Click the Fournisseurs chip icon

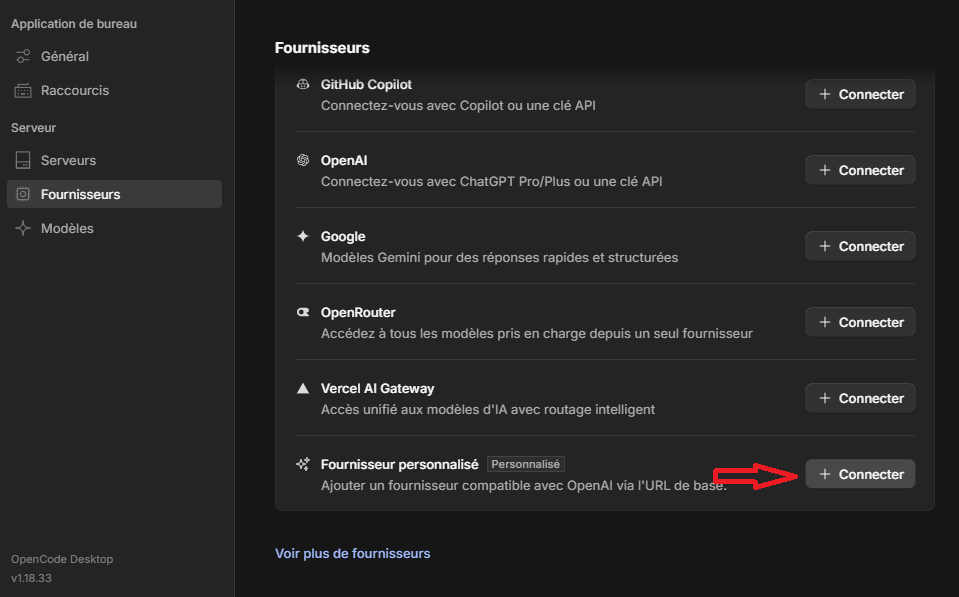(x=23, y=194)
